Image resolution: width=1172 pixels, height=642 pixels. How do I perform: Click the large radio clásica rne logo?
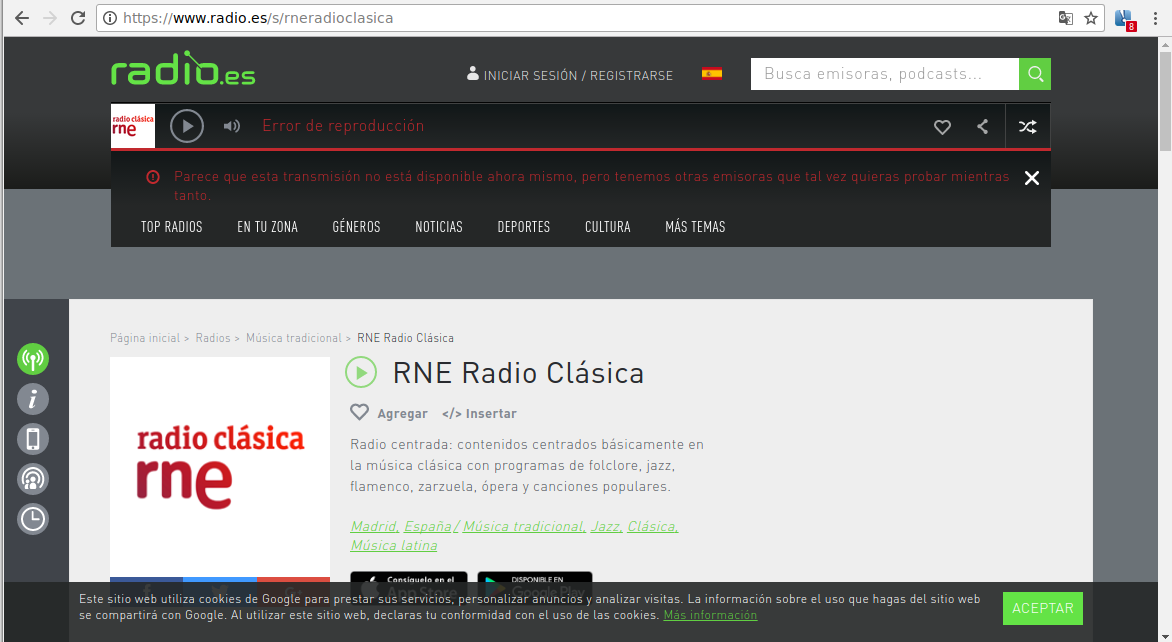tap(220, 467)
